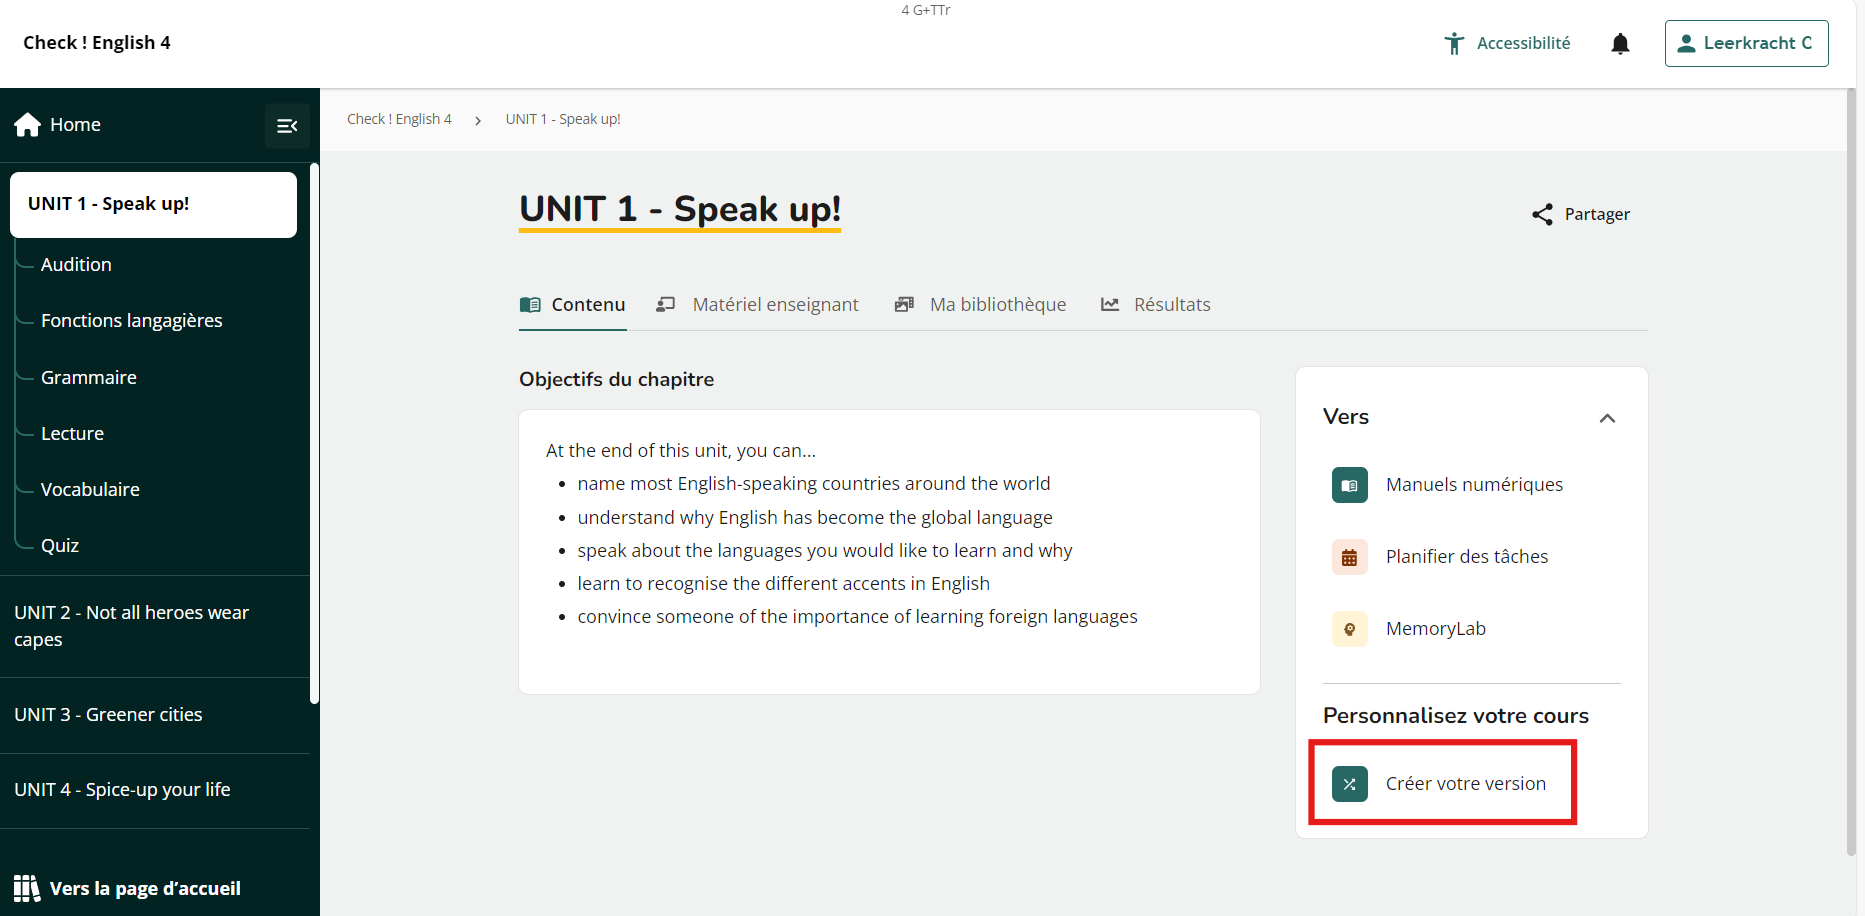Open the Leerkracht C account button

1746,43
